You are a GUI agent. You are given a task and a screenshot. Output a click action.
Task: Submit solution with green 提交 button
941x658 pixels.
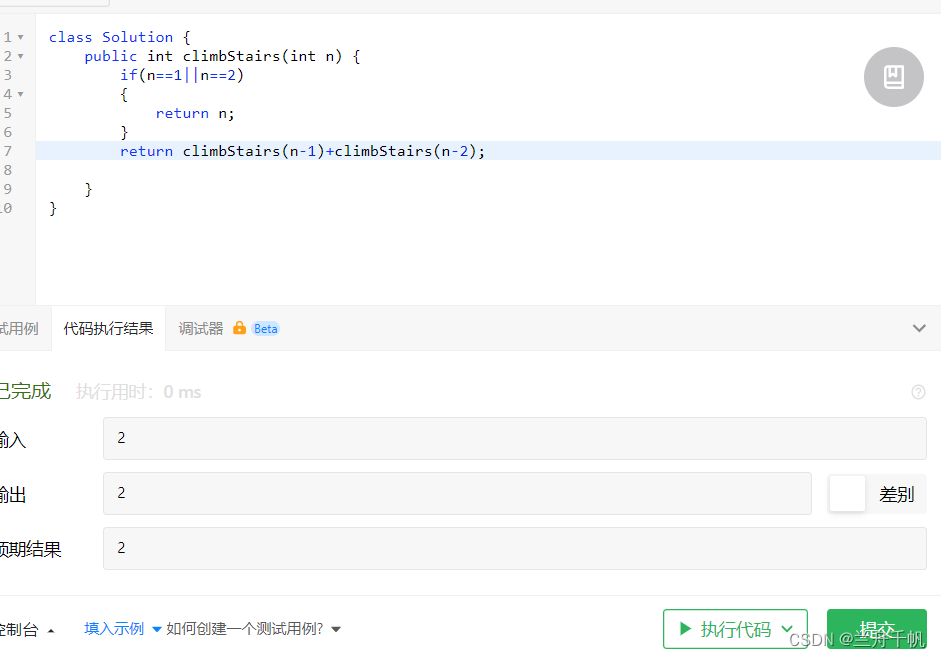point(876,629)
